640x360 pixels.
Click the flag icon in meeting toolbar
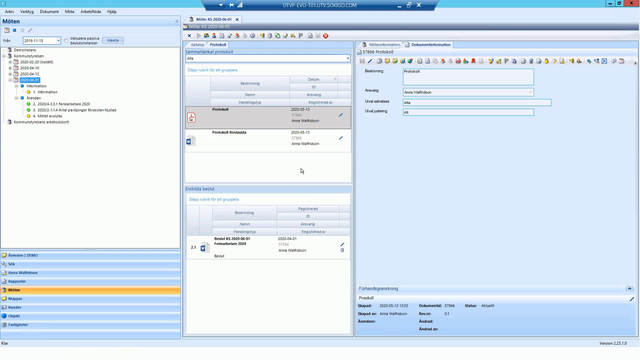point(301,36)
